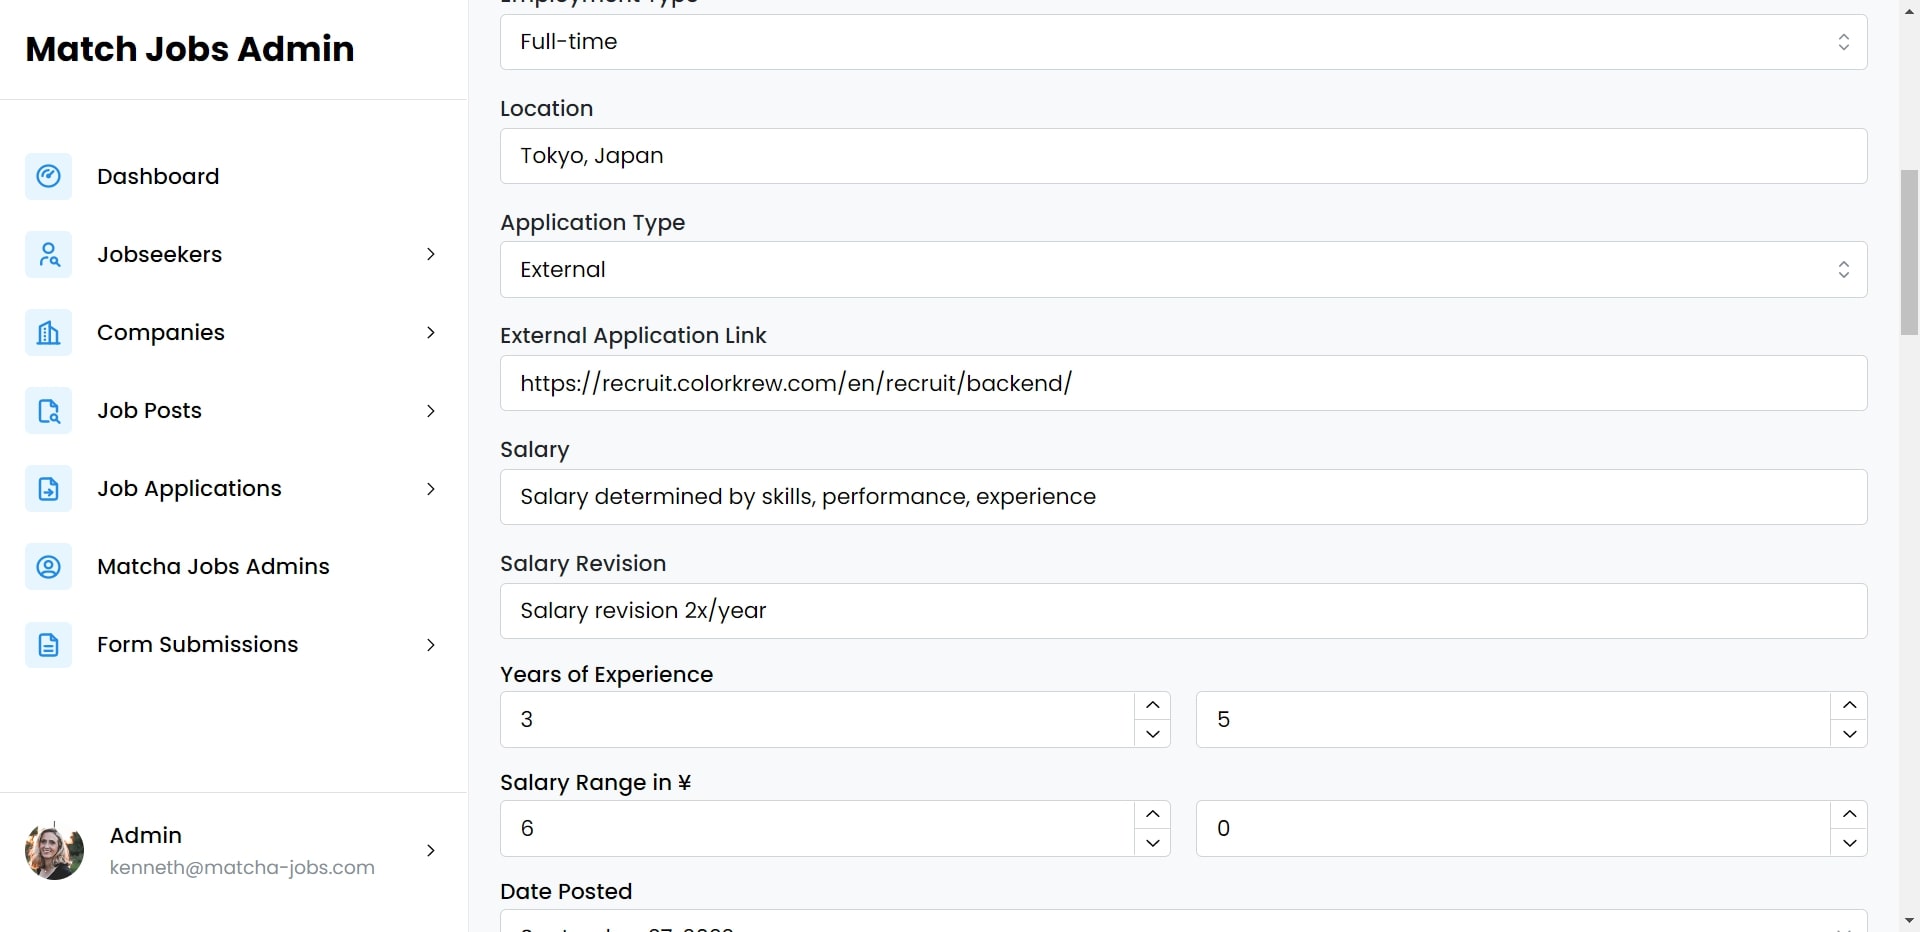Open the Employment Type Full-time dropdown
1920x932 pixels.
click(x=1183, y=42)
